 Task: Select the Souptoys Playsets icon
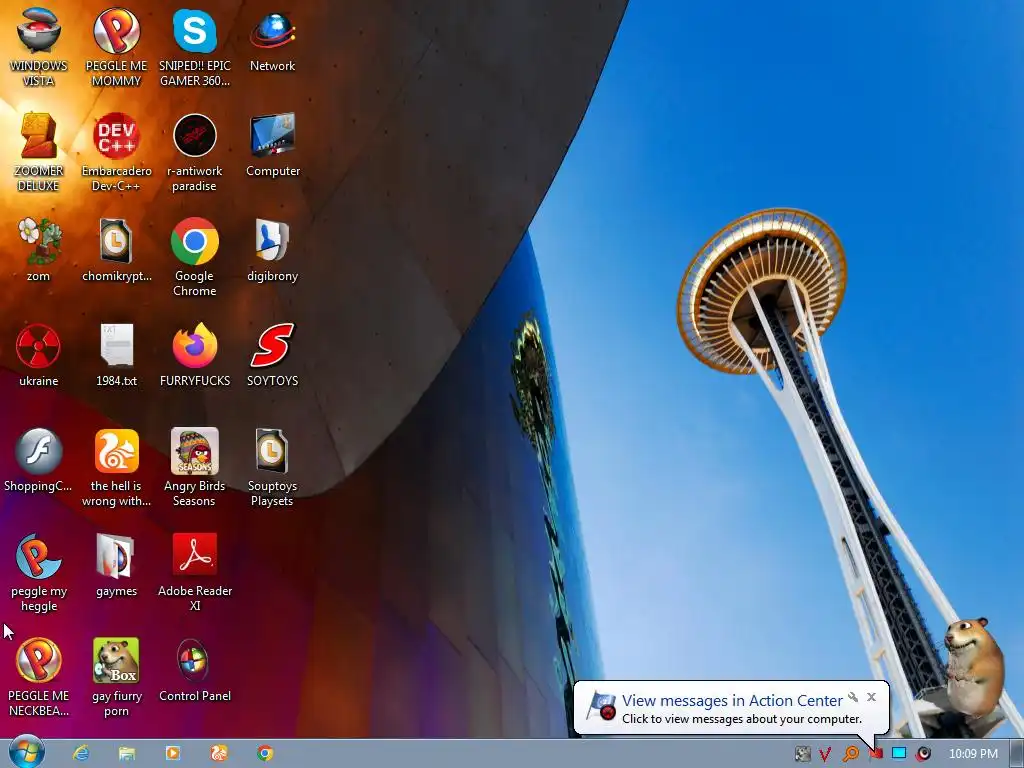pyautogui.click(x=272, y=468)
